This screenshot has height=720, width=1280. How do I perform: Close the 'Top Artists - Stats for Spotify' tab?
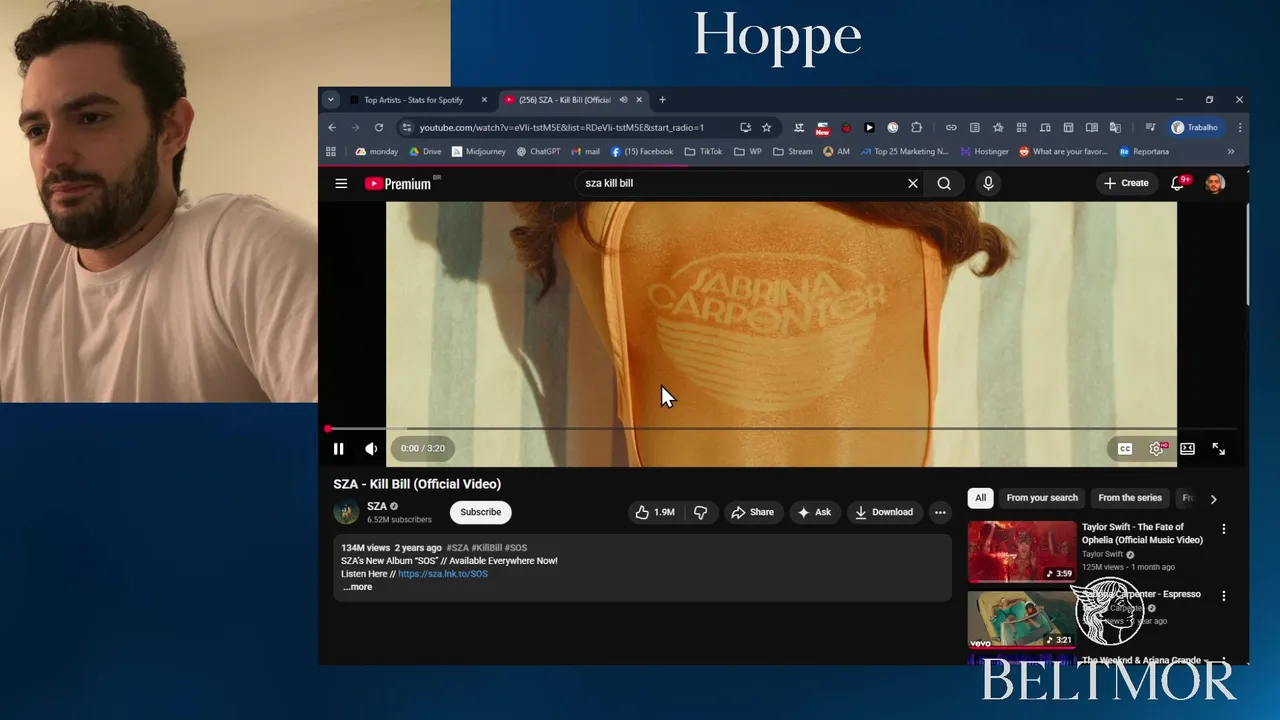pyautogui.click(x=484, y=100)
